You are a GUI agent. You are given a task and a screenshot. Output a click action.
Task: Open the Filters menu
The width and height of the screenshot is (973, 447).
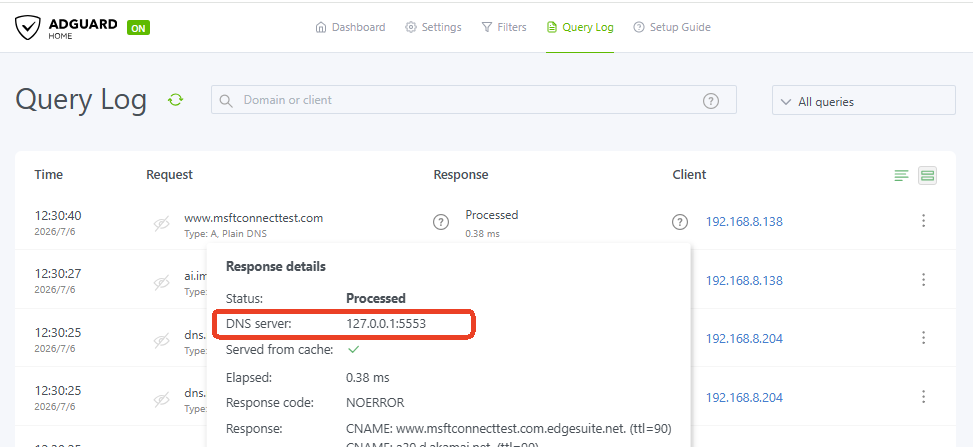504,27
